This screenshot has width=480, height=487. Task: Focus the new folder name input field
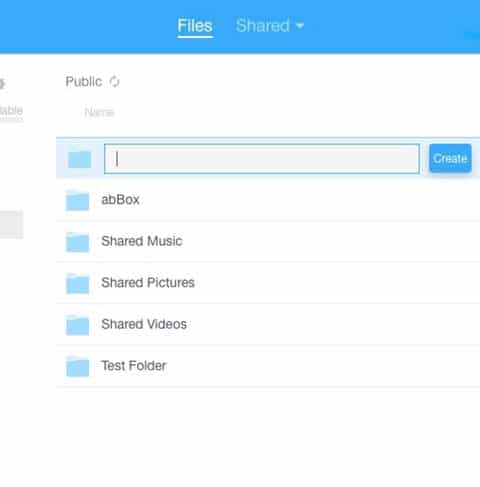(x=262, y=159)
